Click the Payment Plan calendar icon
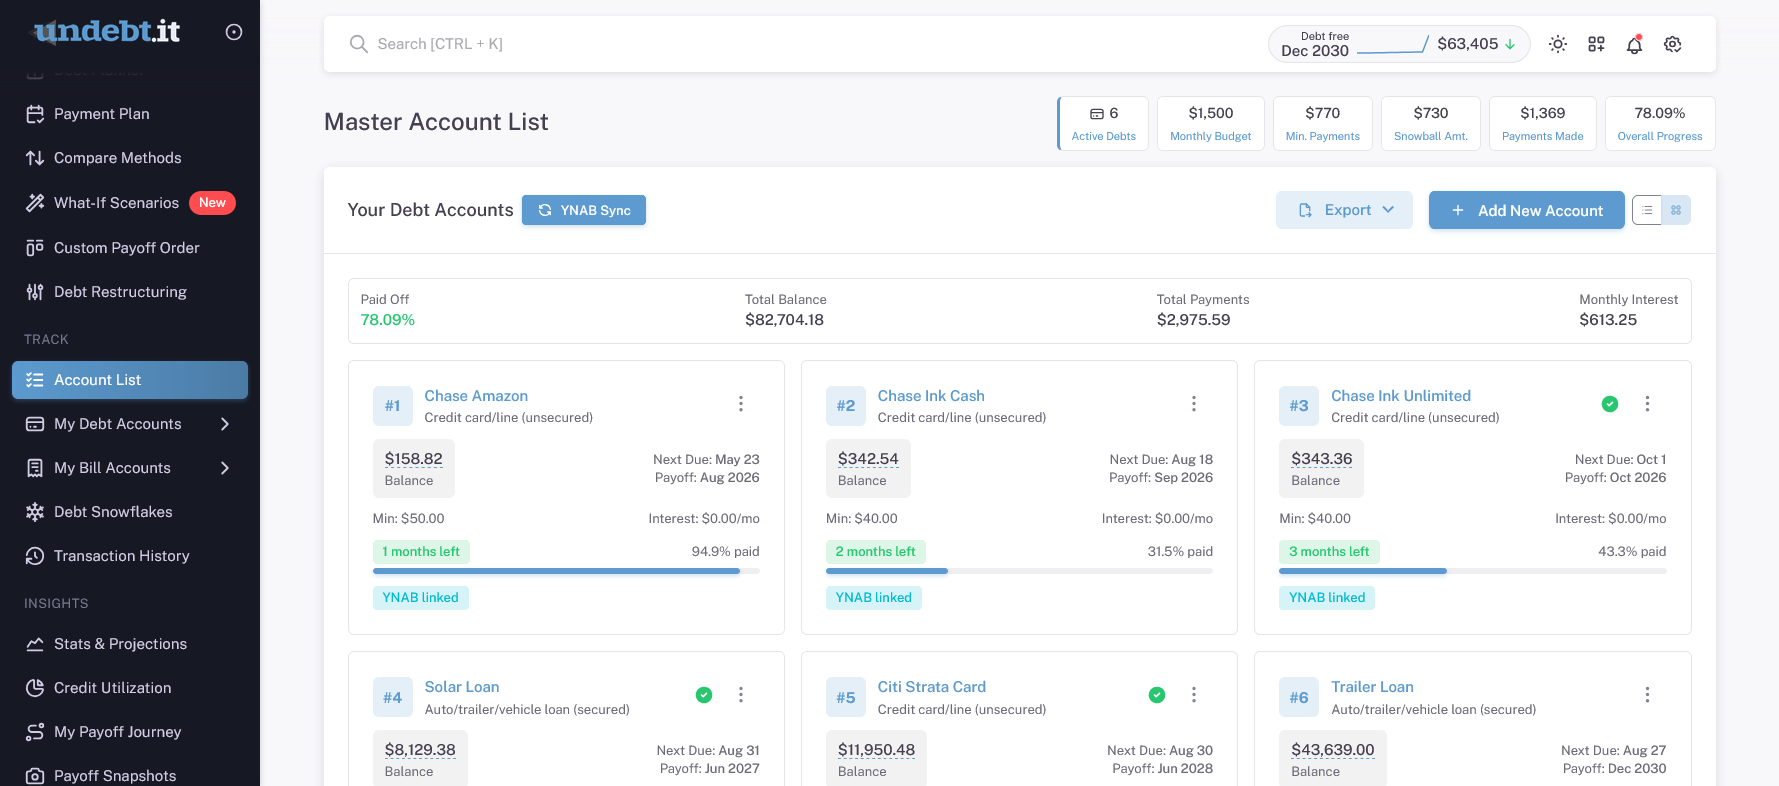This screenshot has width=1779, height=786. point(35,114)
